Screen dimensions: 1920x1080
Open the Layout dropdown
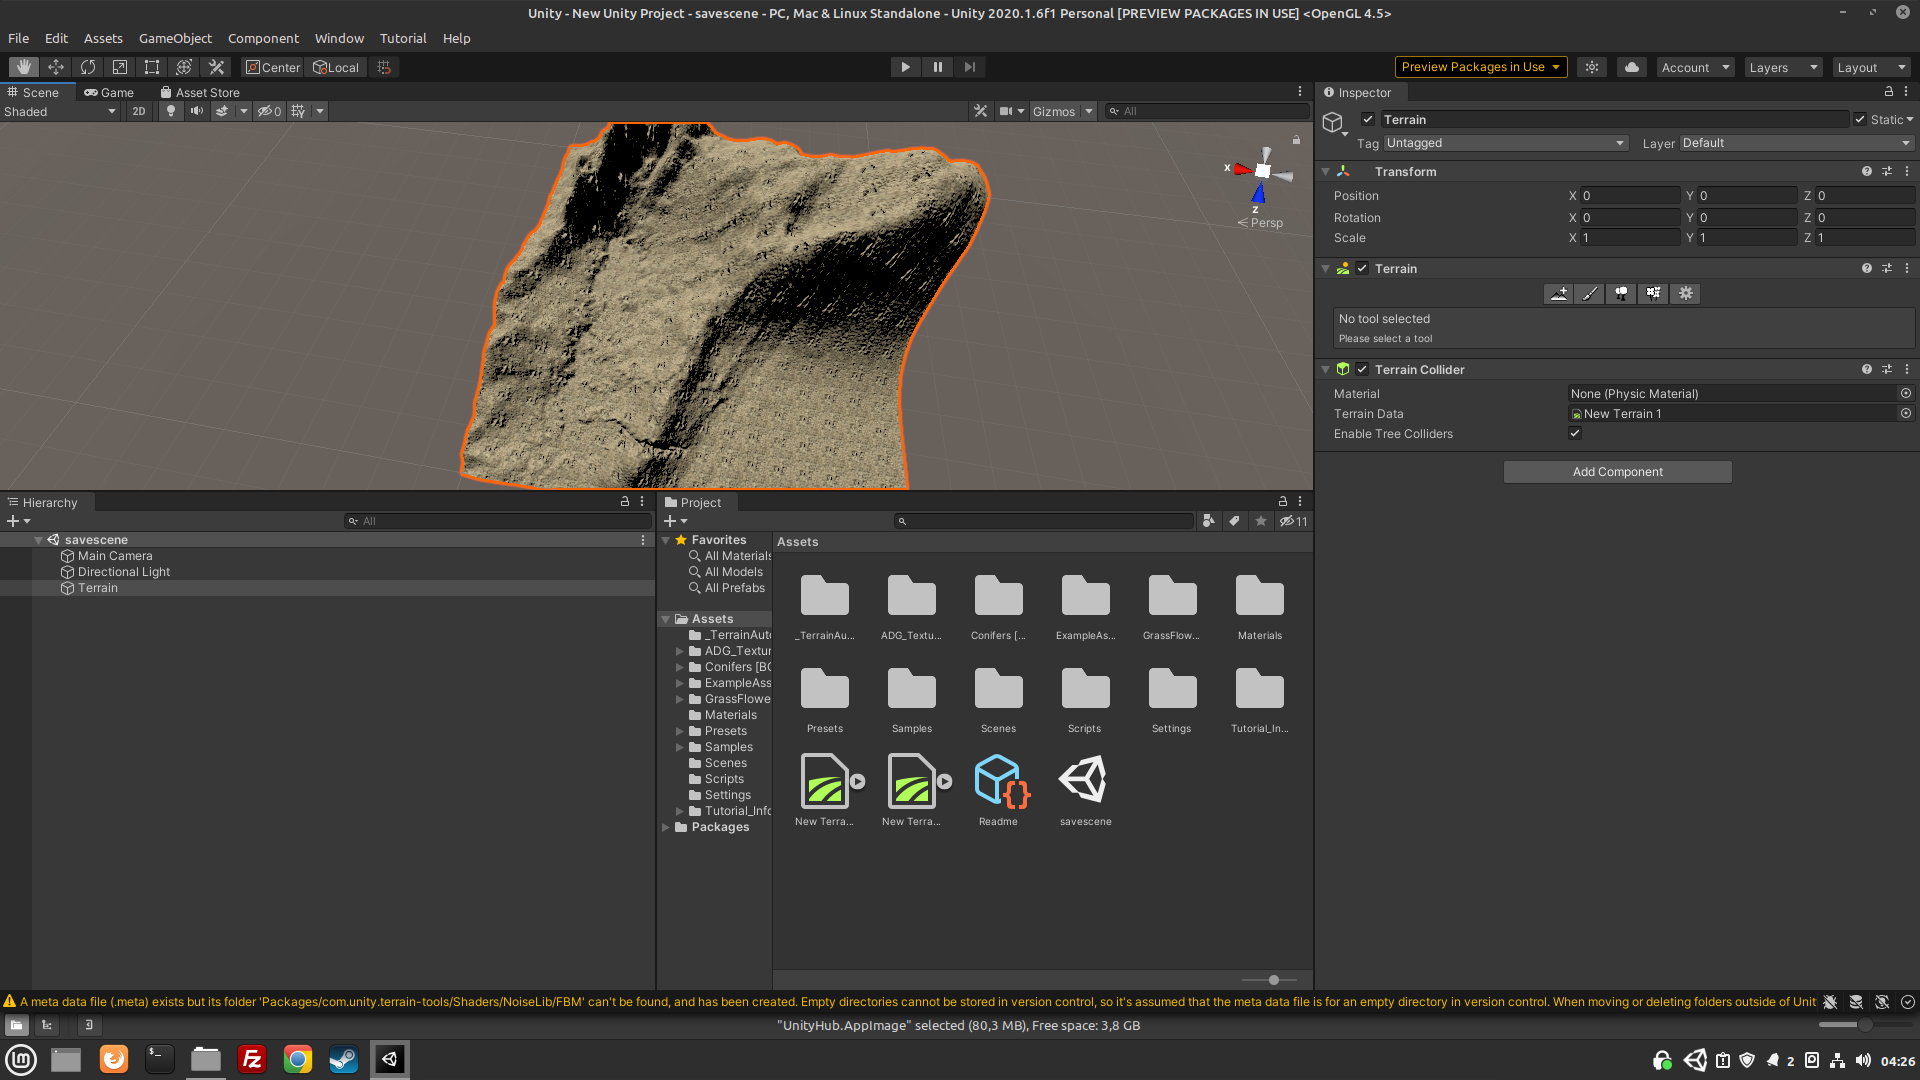[1871, 67]
